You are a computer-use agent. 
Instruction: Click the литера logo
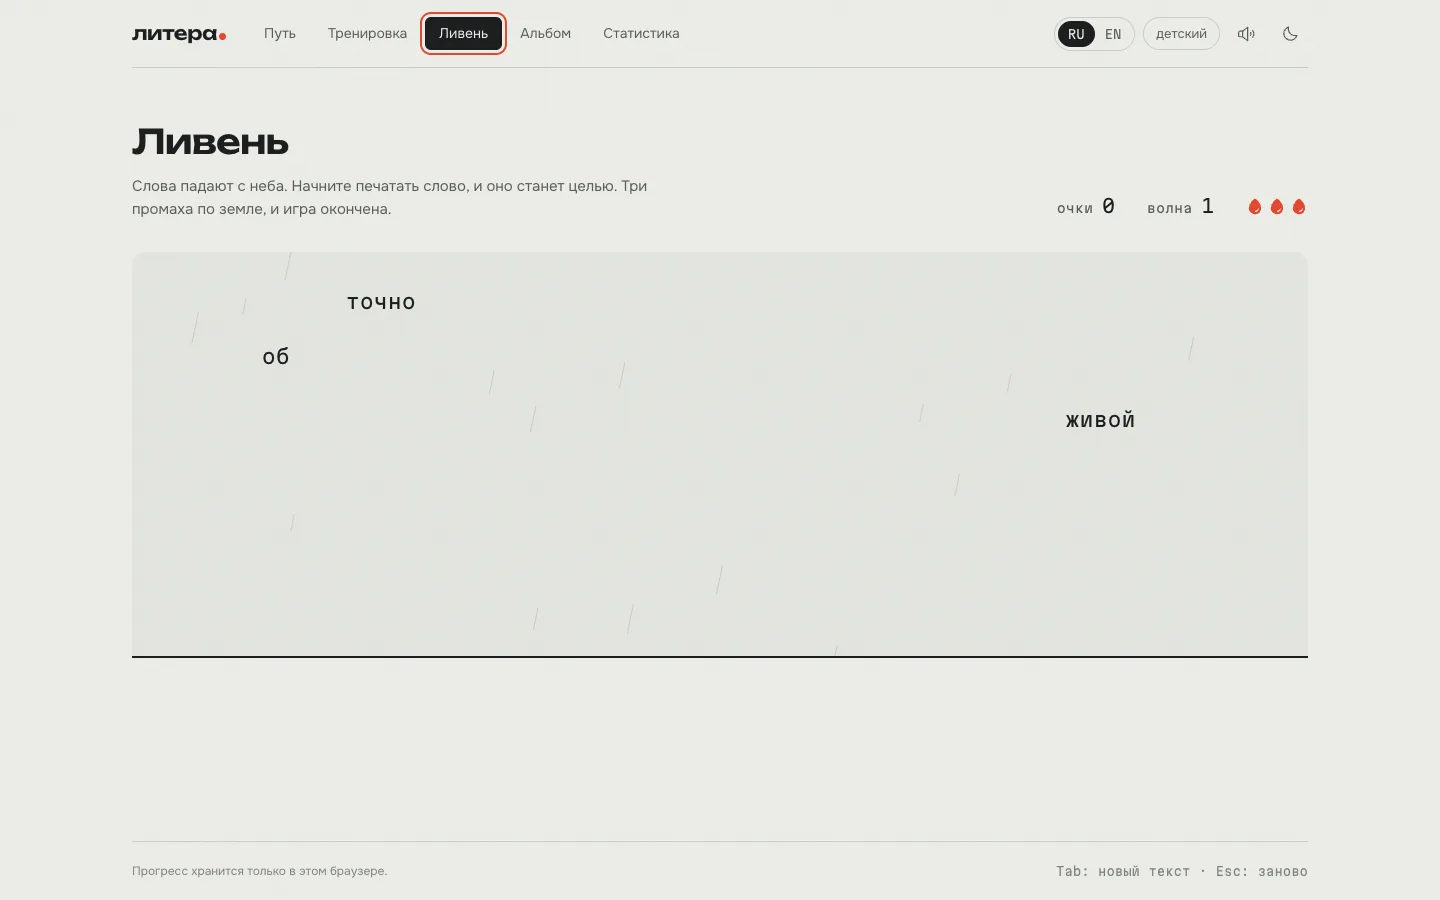click(x=179, y=34)
